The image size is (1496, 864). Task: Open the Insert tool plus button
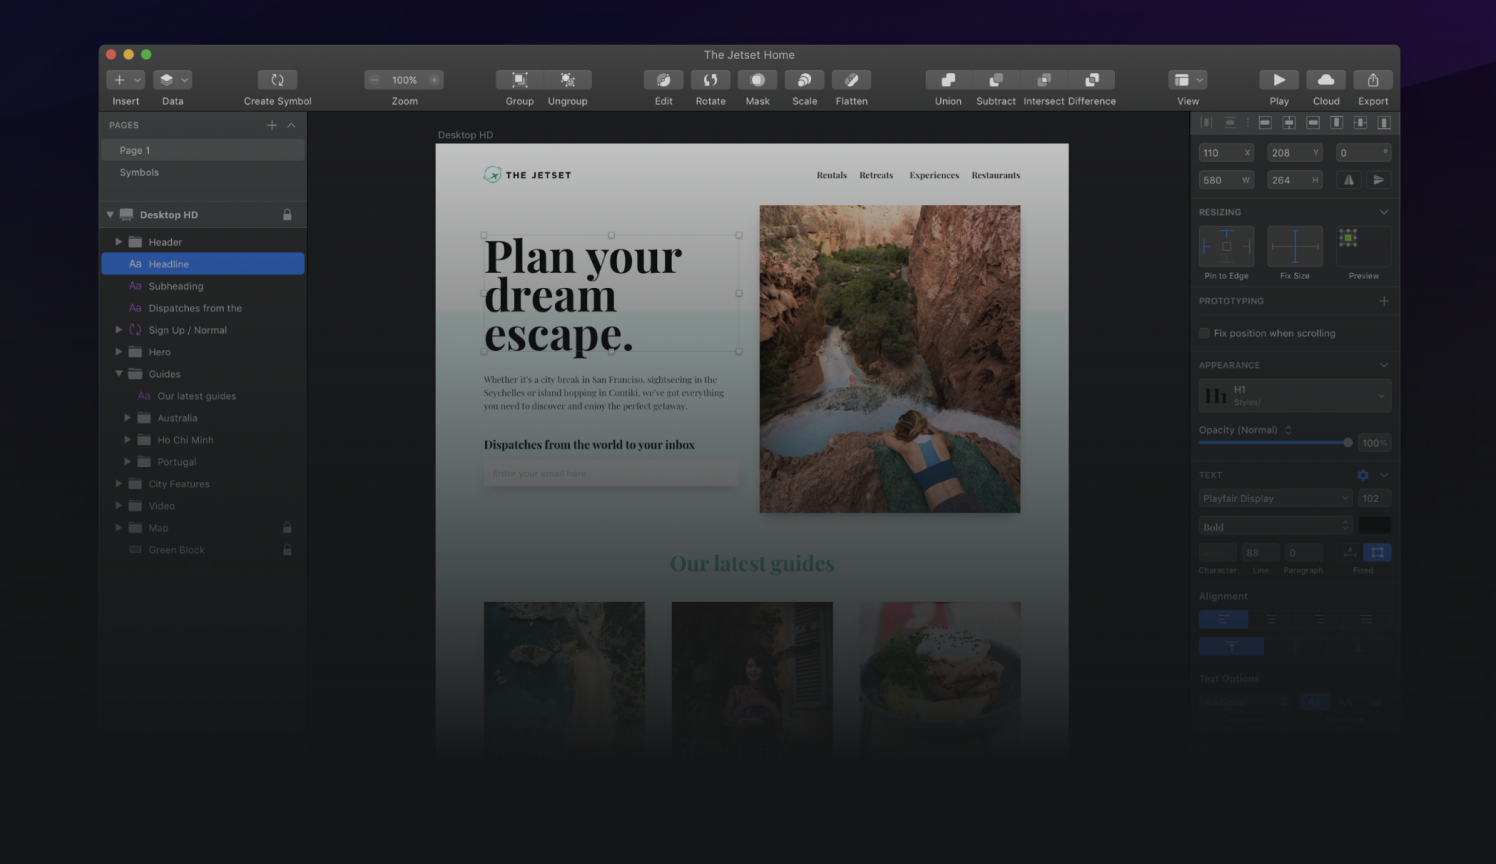[120, 80]
